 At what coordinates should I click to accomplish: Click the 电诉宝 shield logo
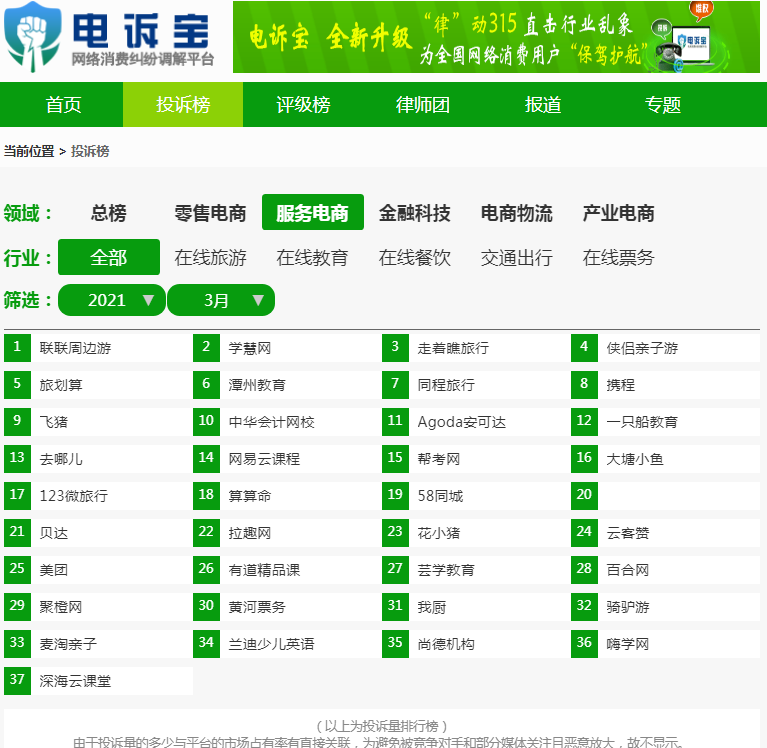click(32, 37)
